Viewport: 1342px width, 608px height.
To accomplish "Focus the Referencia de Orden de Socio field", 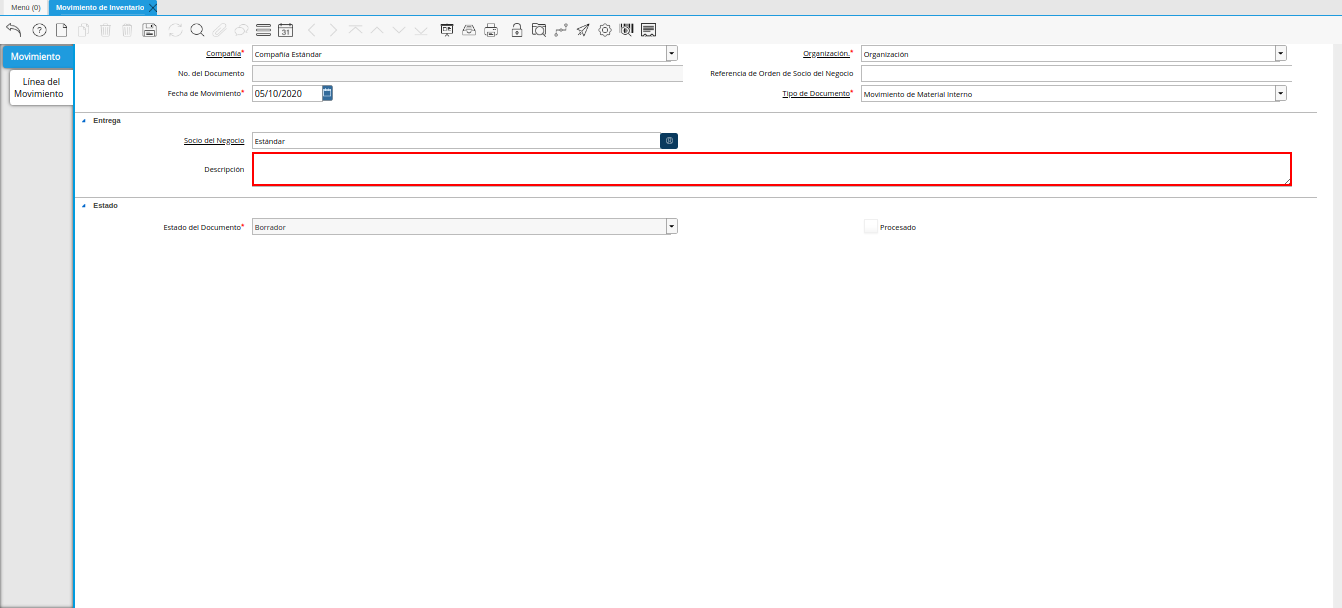I will tap(1076, 74).
